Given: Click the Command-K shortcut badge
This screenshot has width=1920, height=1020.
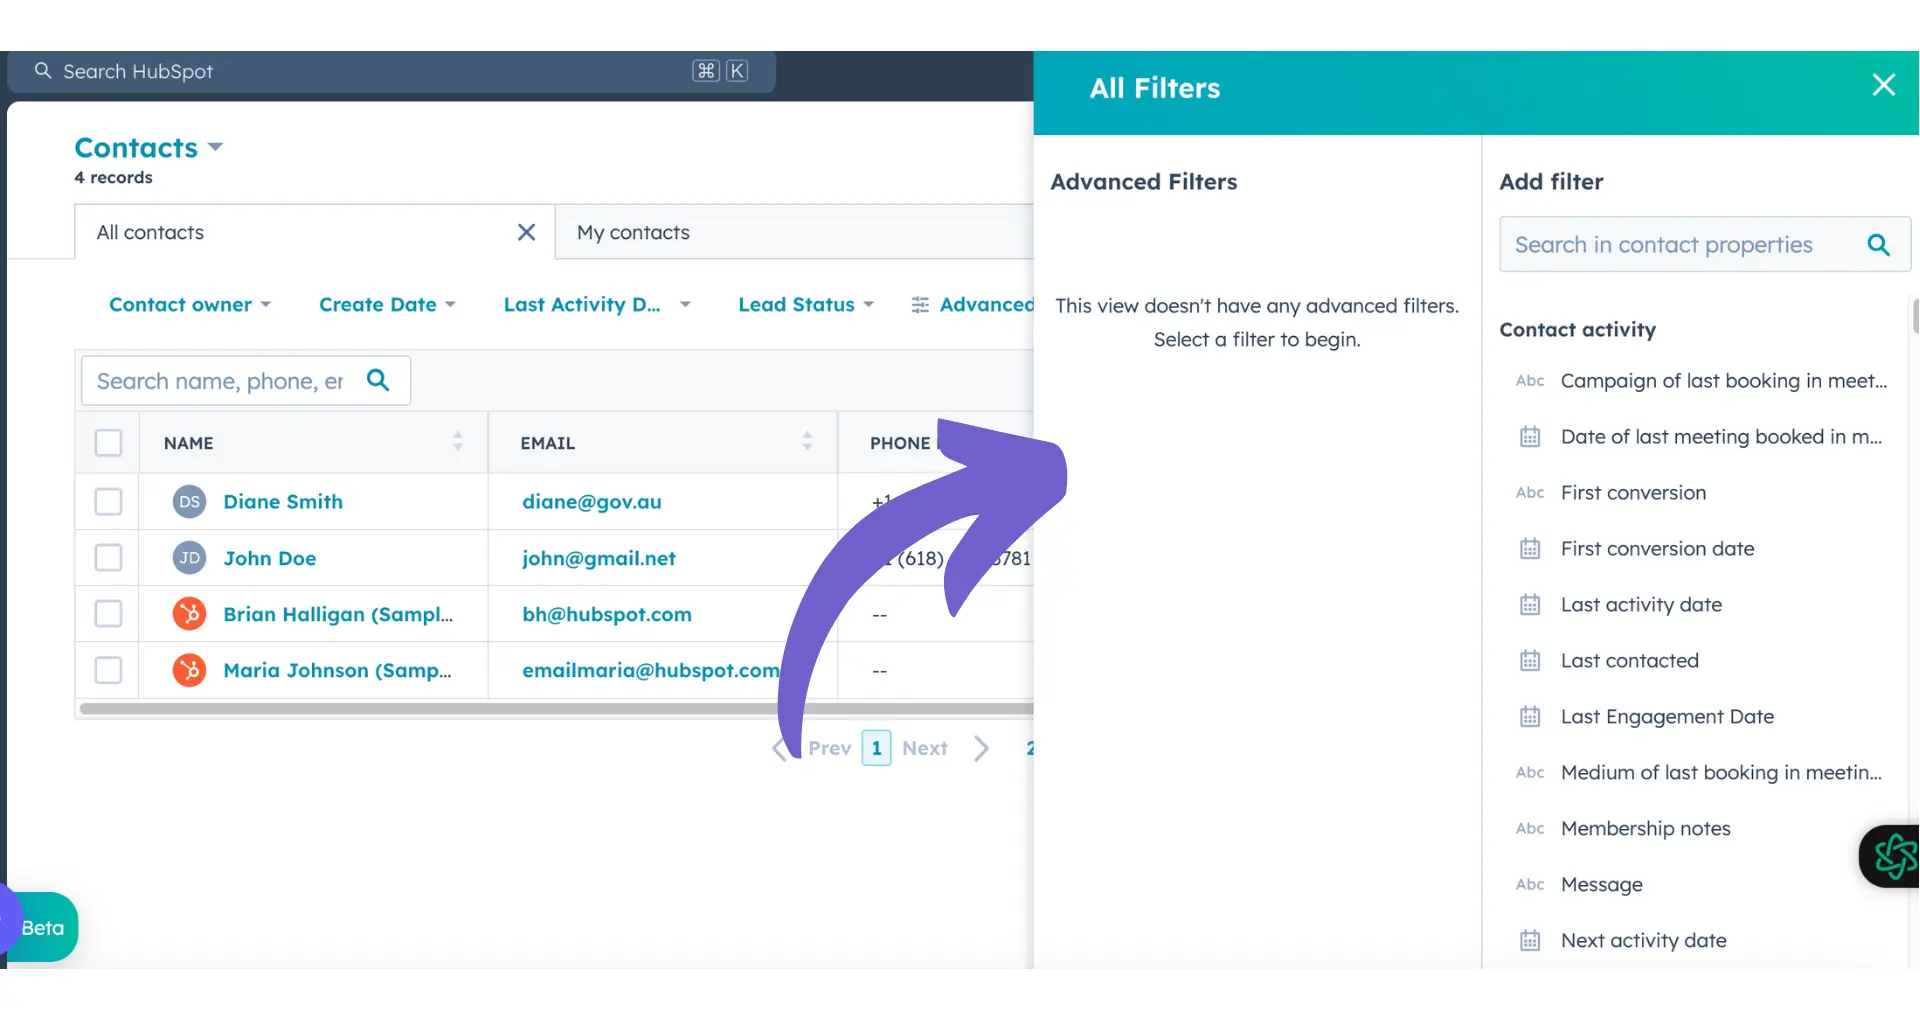Looking at the screenshot, I should (x=720, y=71).
